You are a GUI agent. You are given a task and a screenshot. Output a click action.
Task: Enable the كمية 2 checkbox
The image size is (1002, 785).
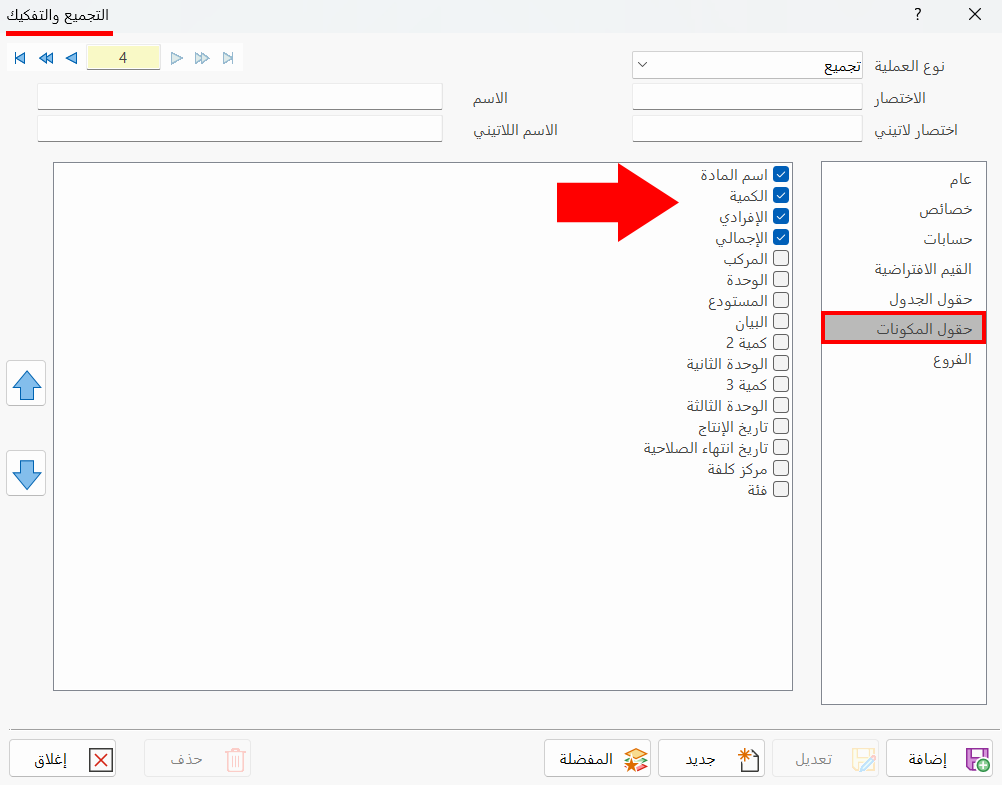(x=781, y=342)
